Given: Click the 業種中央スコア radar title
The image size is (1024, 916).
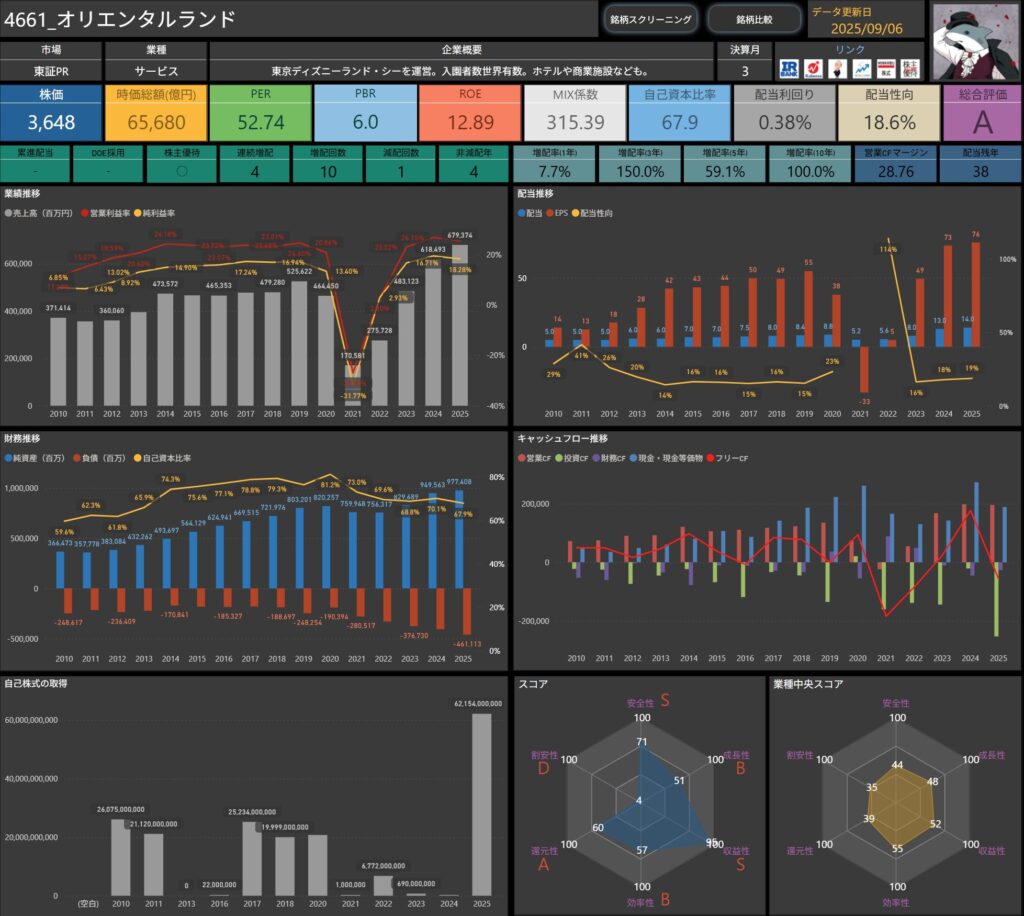Looking at the screenshot, I should click(808, 684).
